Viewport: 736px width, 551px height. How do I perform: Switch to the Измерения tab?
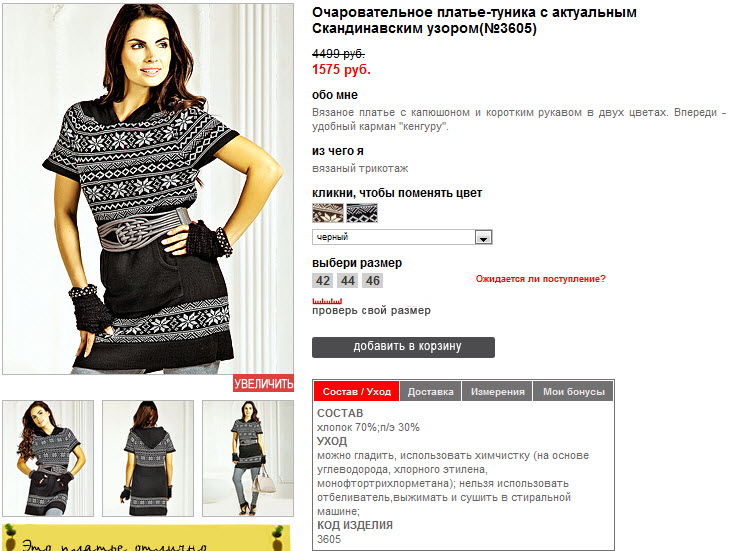tap(498, 391)
